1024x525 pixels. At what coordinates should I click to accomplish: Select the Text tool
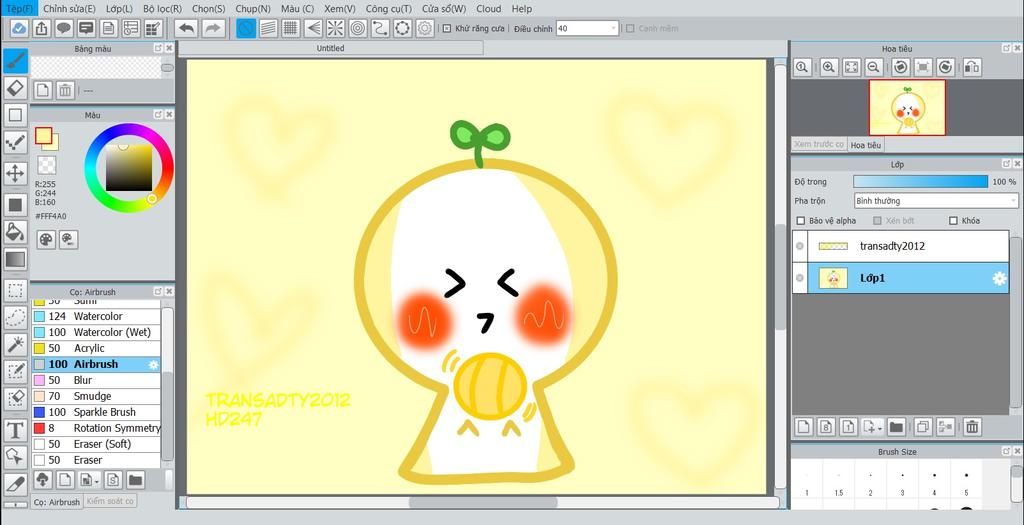pos(16,430)
